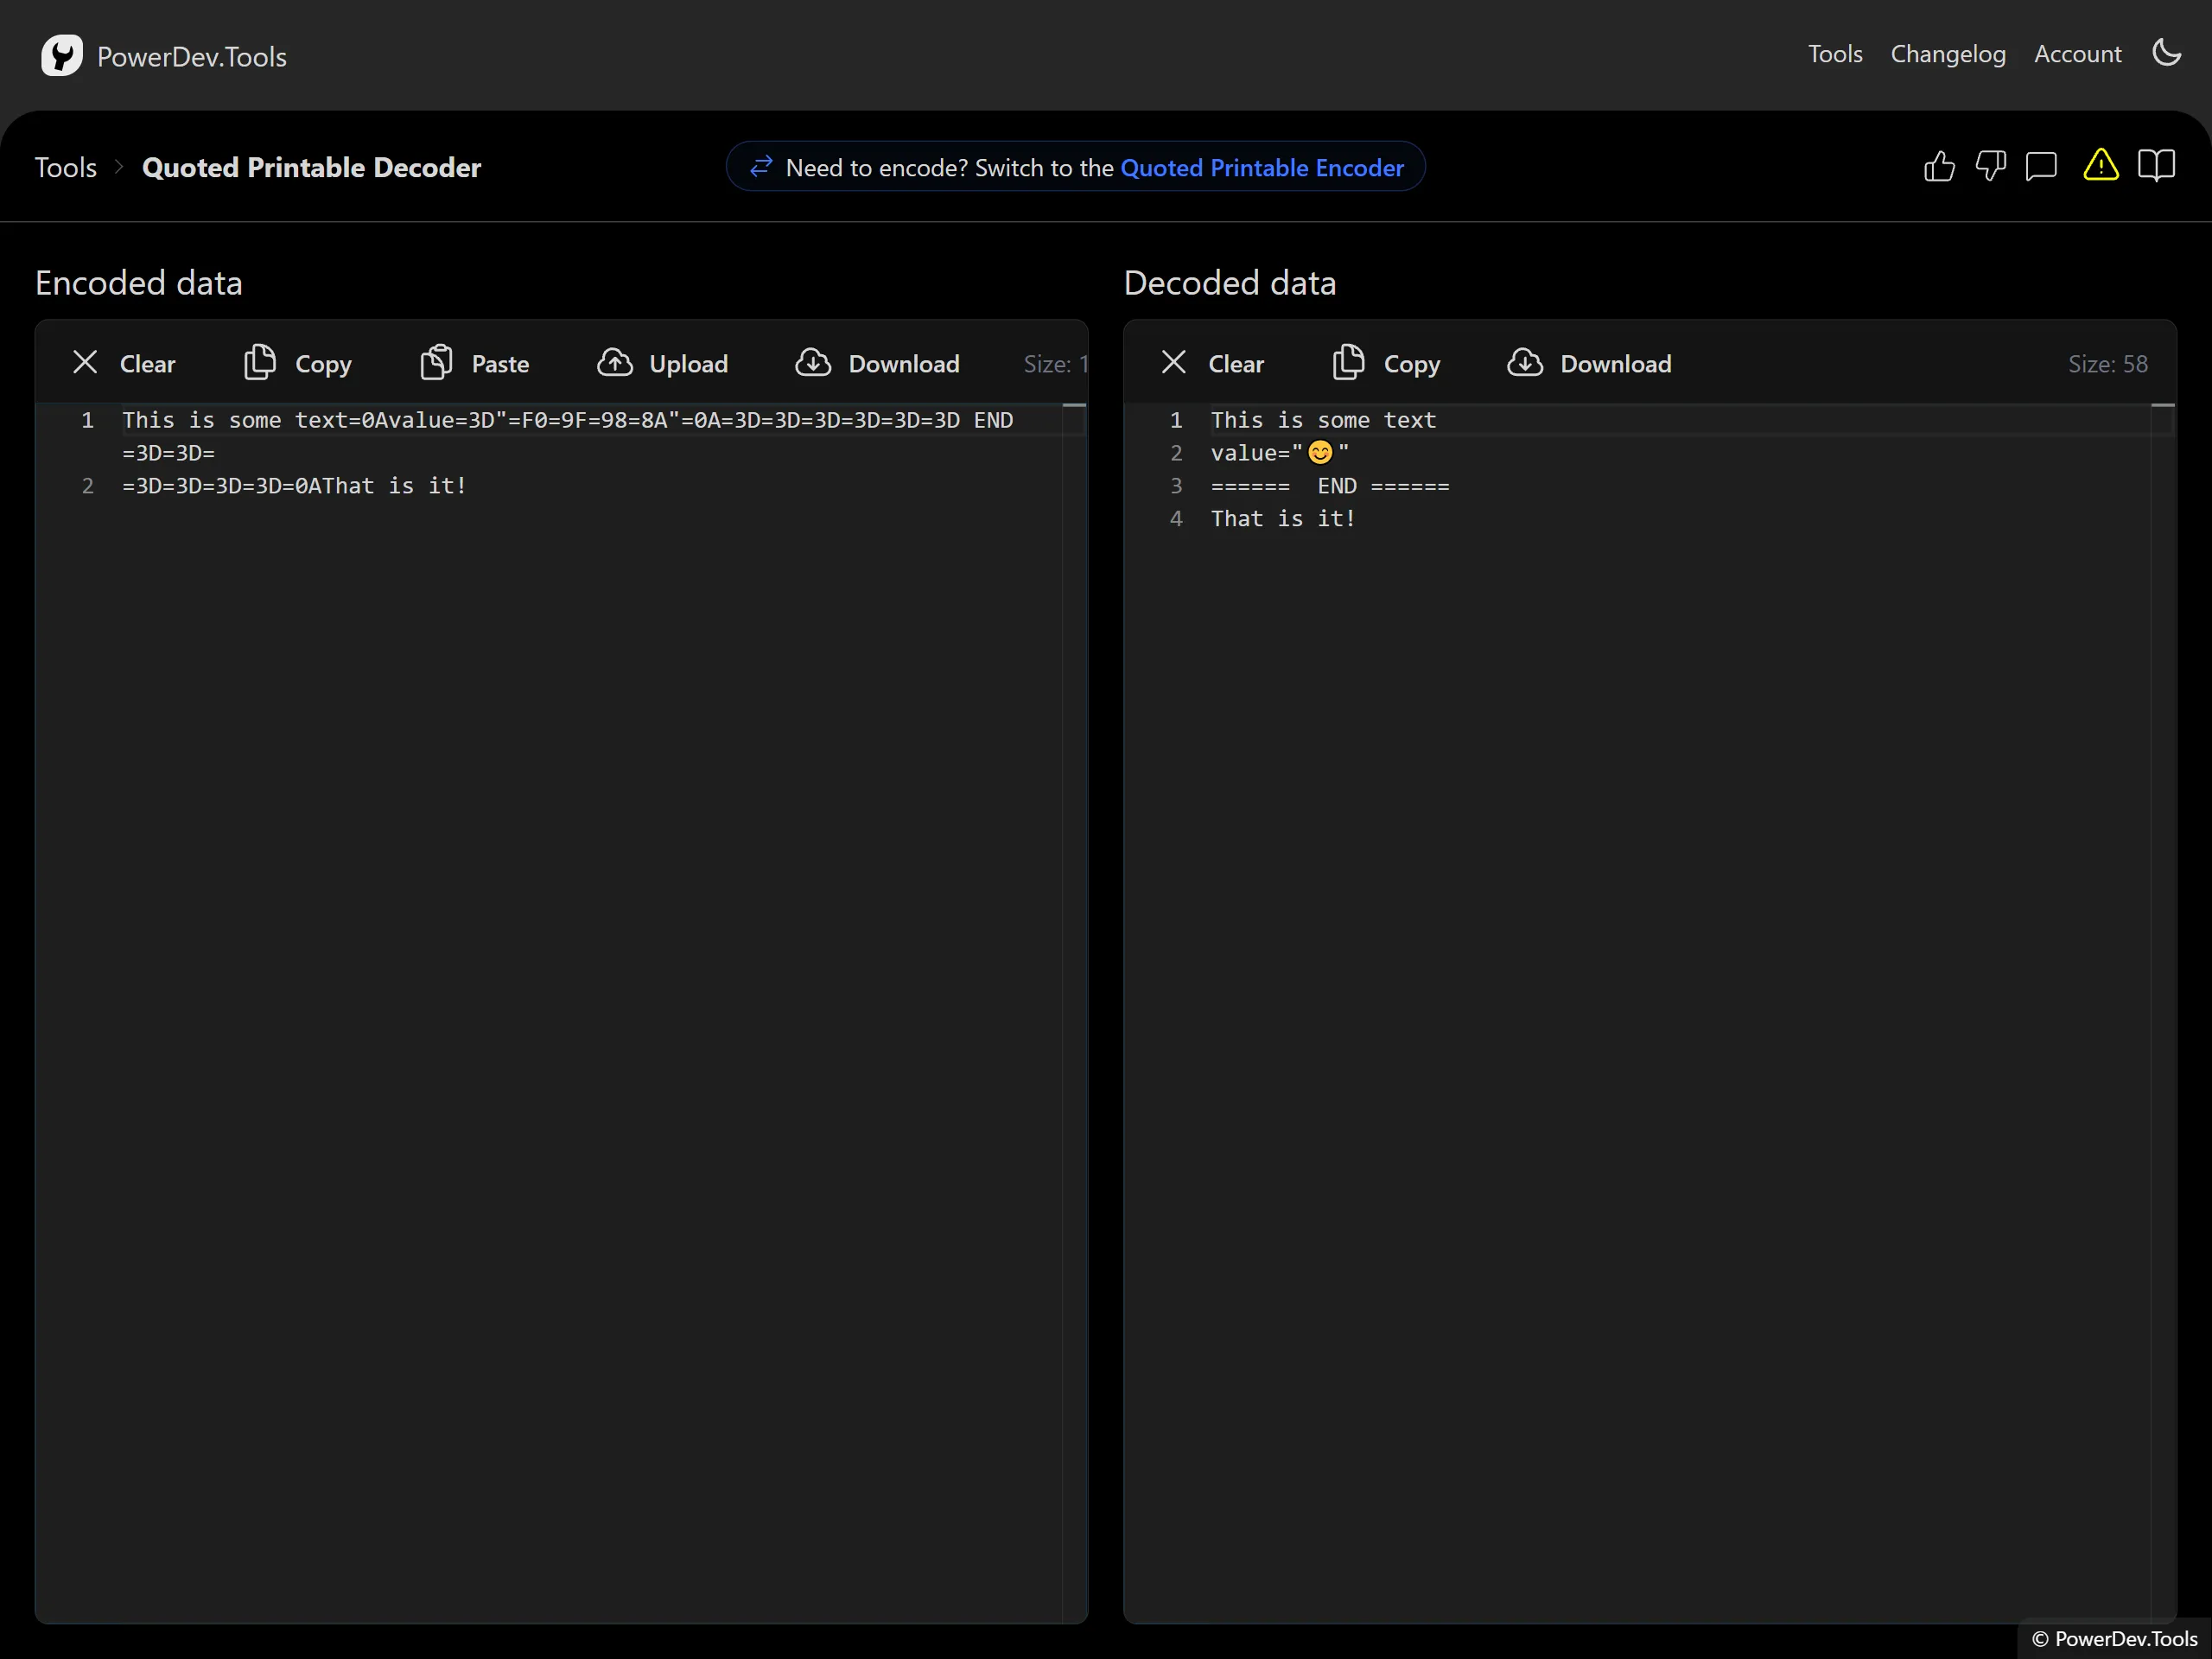Click the Clear label in Decoded data
The width and height of the screenshot is (2212, 1659).
pyautogui.click(x=1236, y=364)
